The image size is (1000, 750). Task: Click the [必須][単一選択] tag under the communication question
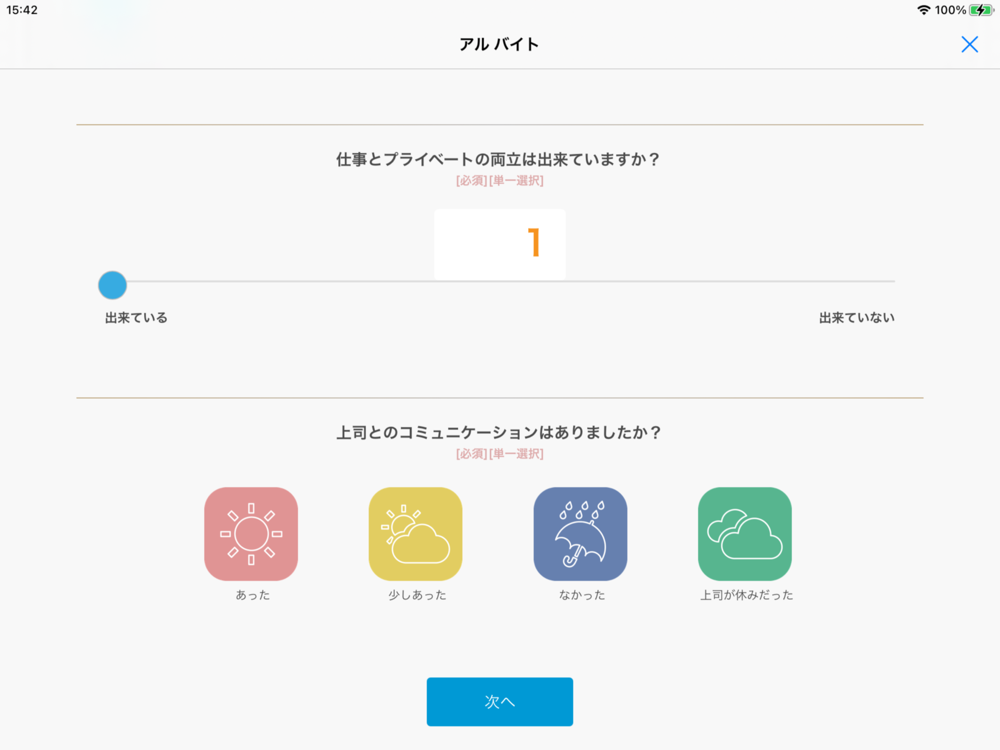[x=500, y=454]
